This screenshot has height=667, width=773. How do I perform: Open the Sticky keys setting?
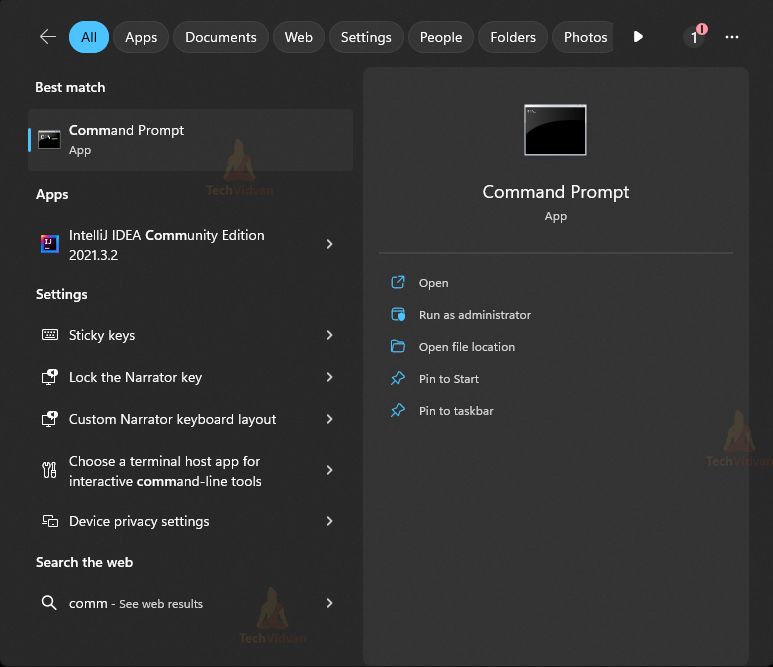[x=190, y=335]
